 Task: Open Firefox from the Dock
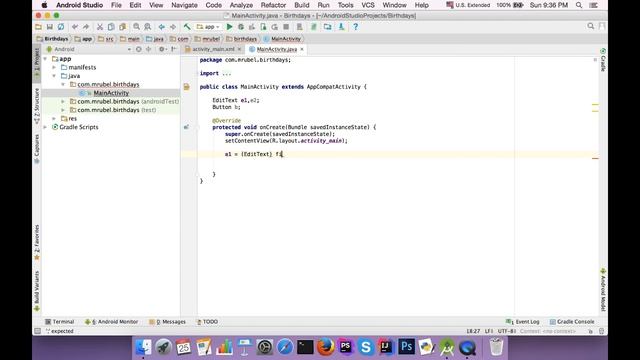coord(325,347)
